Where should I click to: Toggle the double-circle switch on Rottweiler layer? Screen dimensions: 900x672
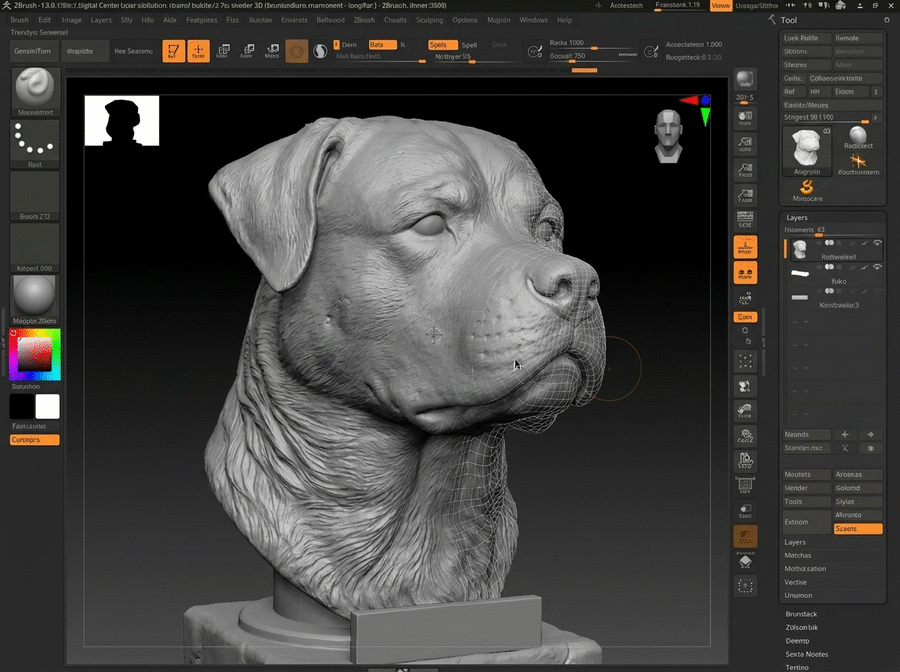tap(829, 243)
